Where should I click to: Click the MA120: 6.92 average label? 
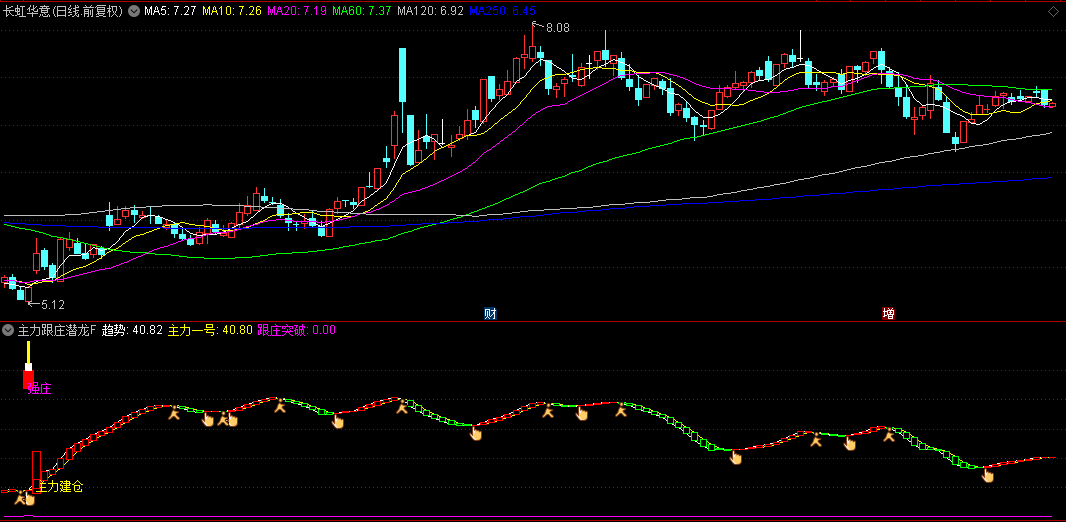tap(430, 12)
